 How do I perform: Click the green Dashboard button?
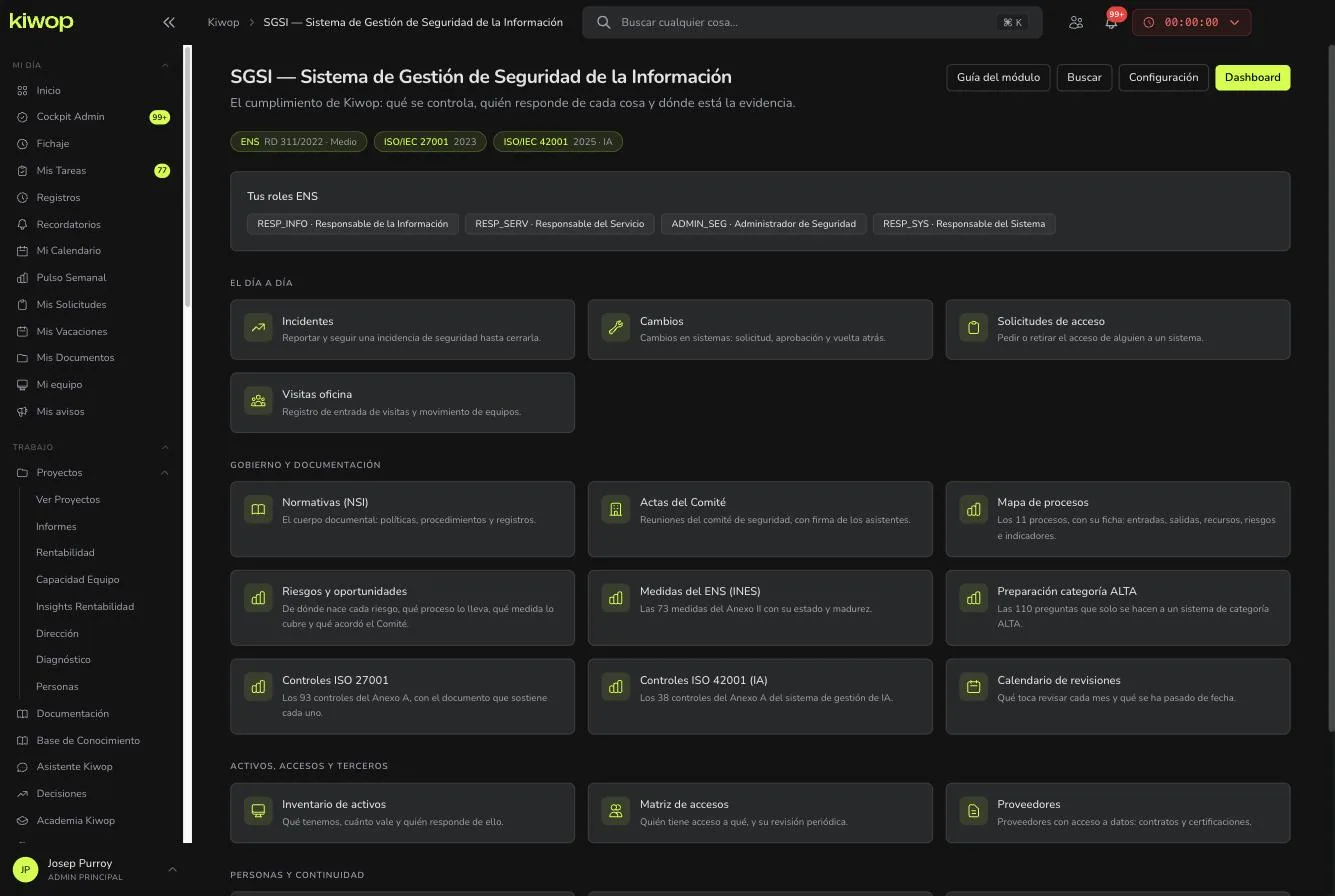coord(1252,77)
